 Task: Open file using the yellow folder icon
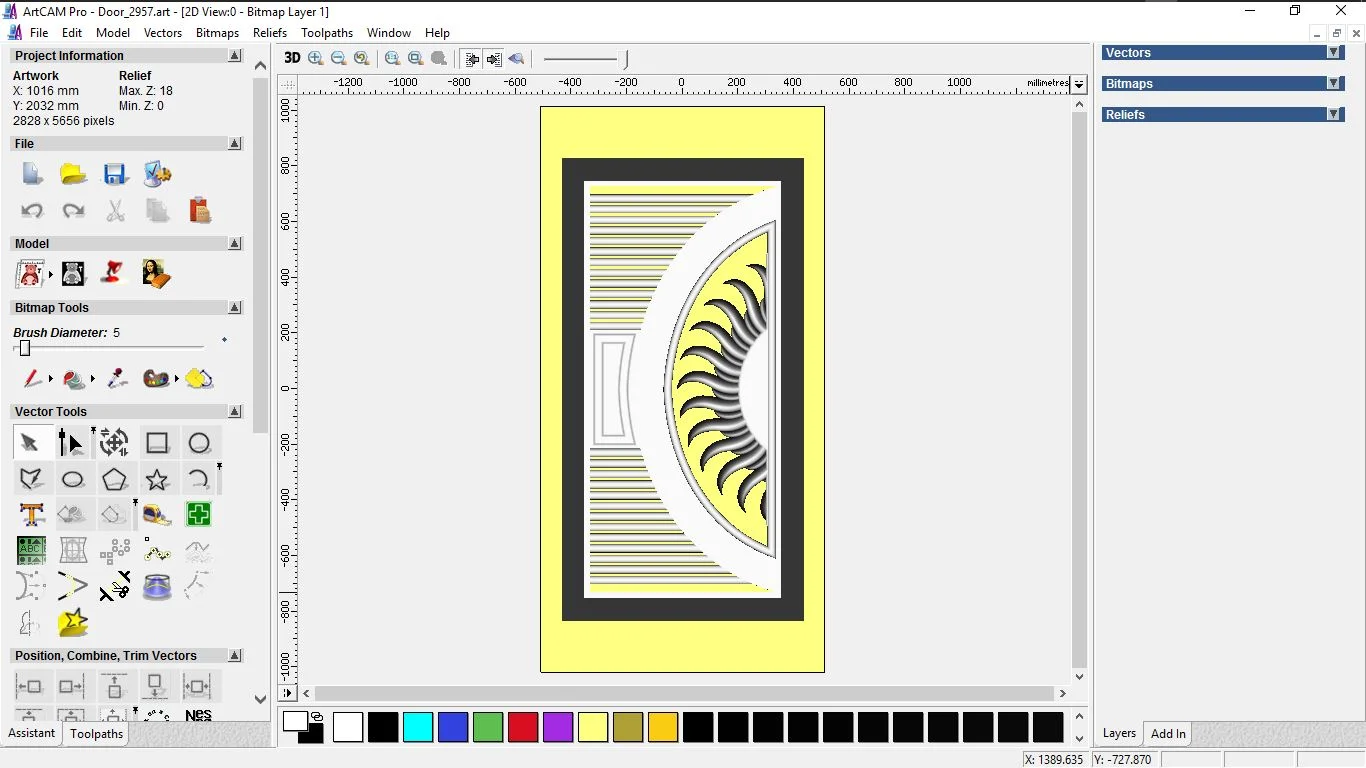[73, 174]
